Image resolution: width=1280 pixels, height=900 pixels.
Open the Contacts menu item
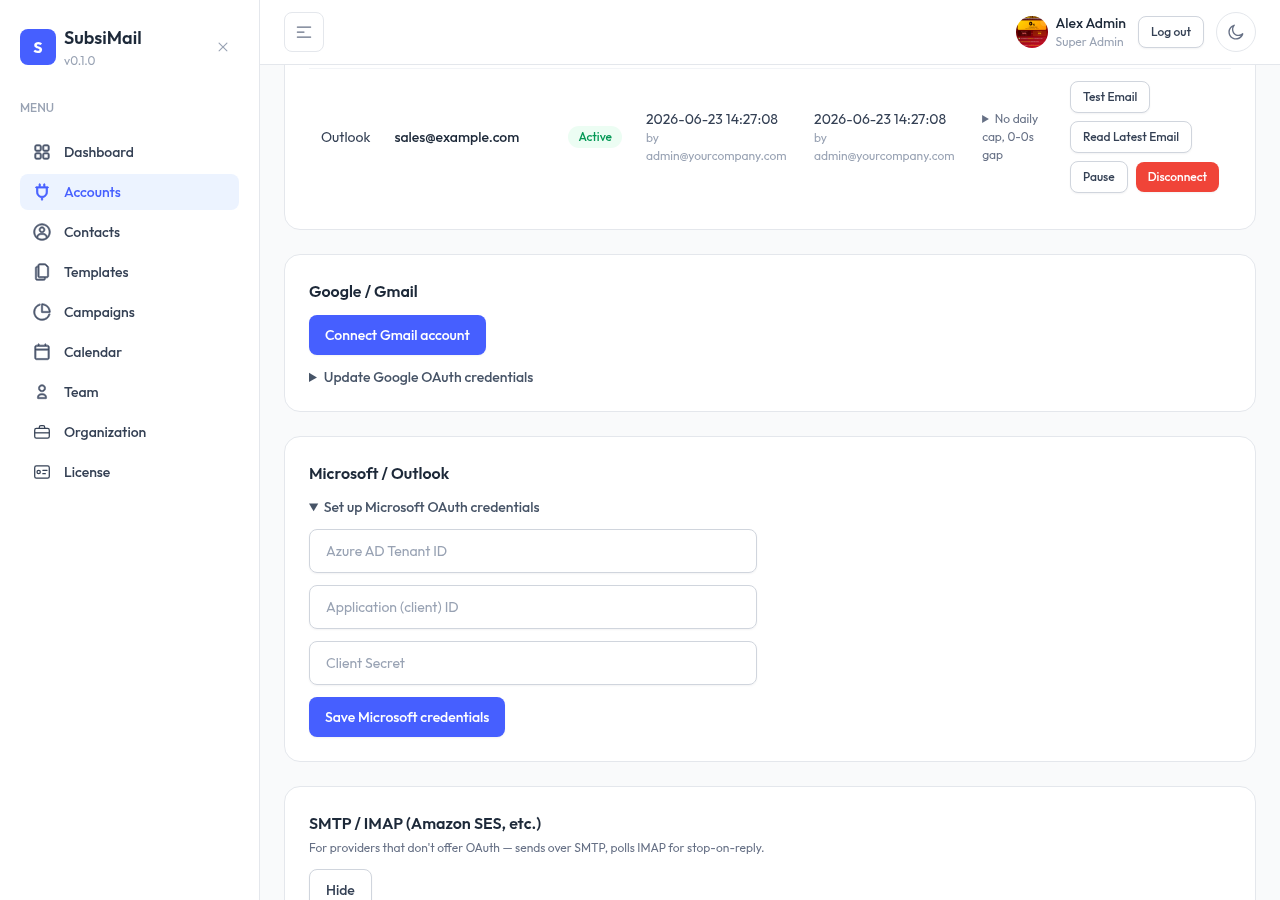click(129, 232)
